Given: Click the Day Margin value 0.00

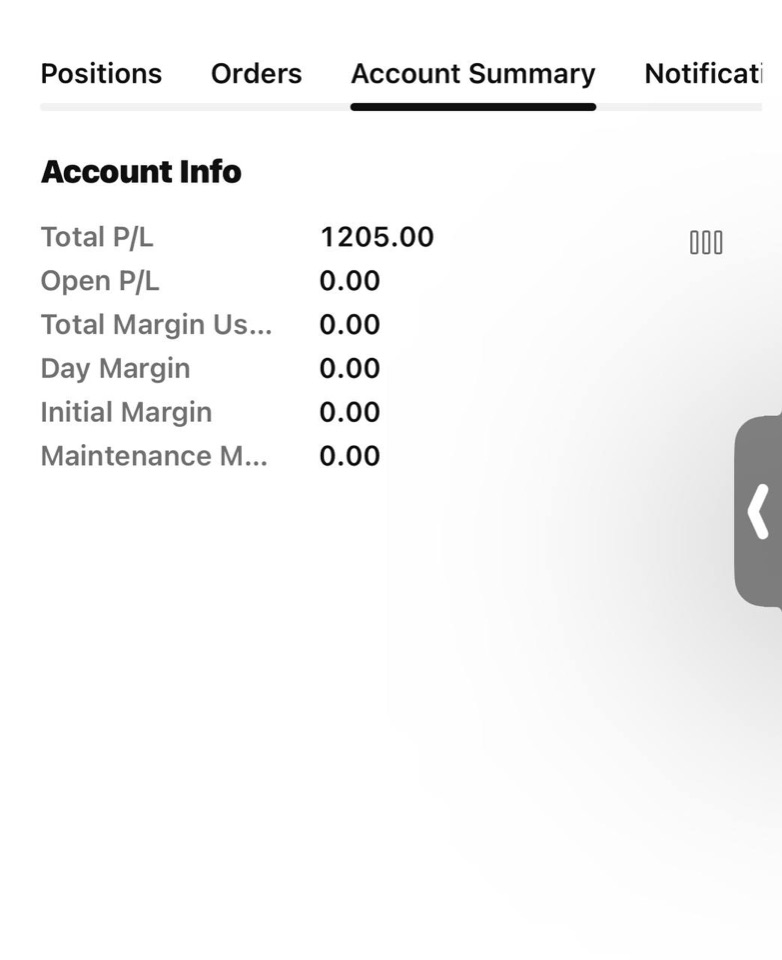Looking at the screenshot, I should tap(350, 369).
